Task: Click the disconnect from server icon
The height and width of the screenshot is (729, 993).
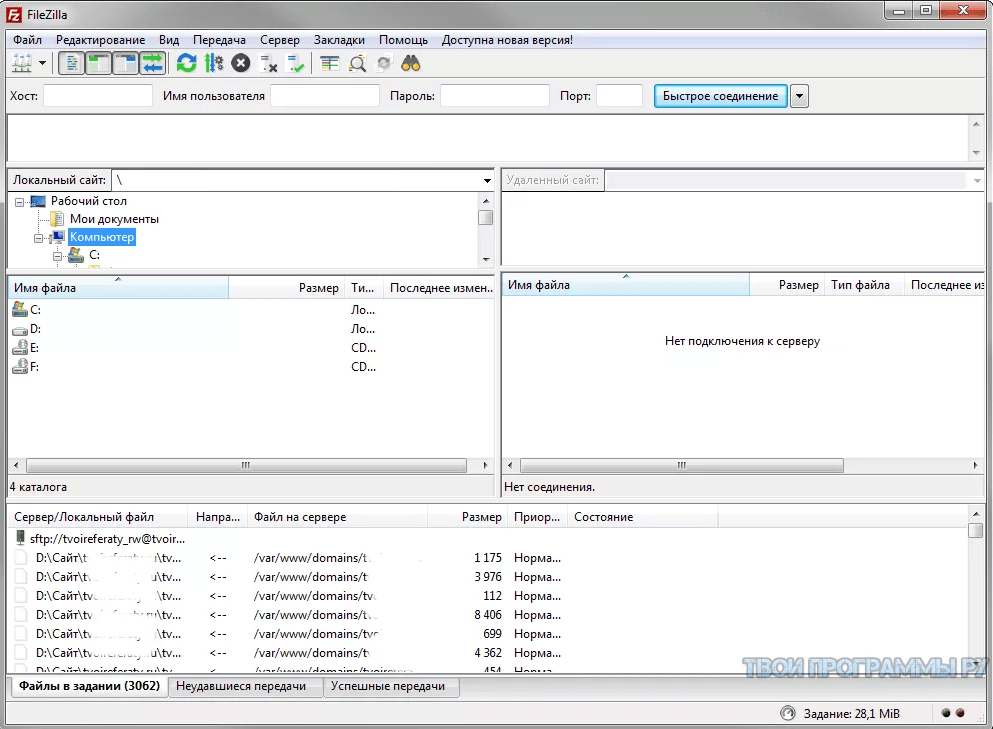Action: pyautogui.click(x=269, y=63)
